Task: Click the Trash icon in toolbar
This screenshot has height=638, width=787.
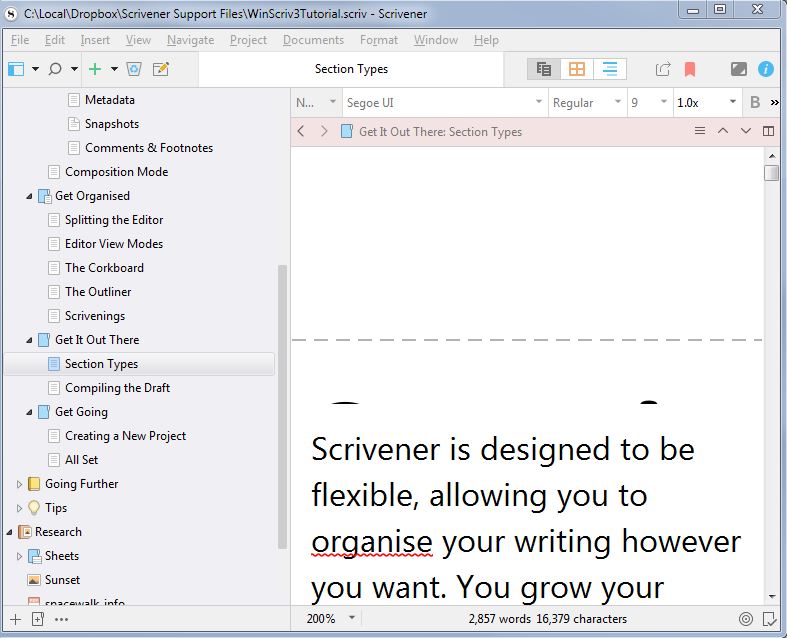Action: point(134,69)
